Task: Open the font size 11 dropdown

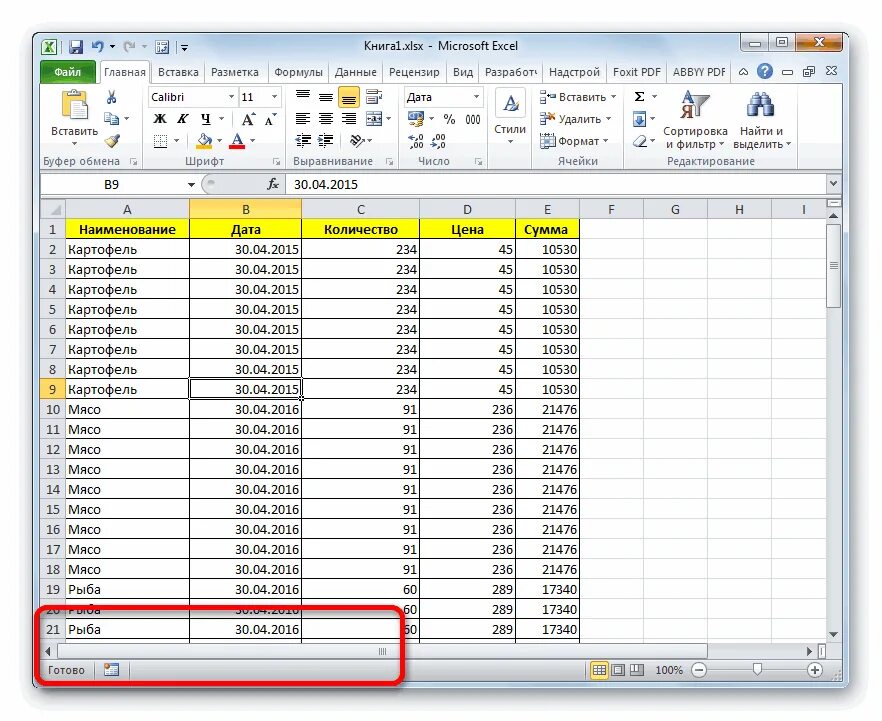Action: tap(274, 97)
